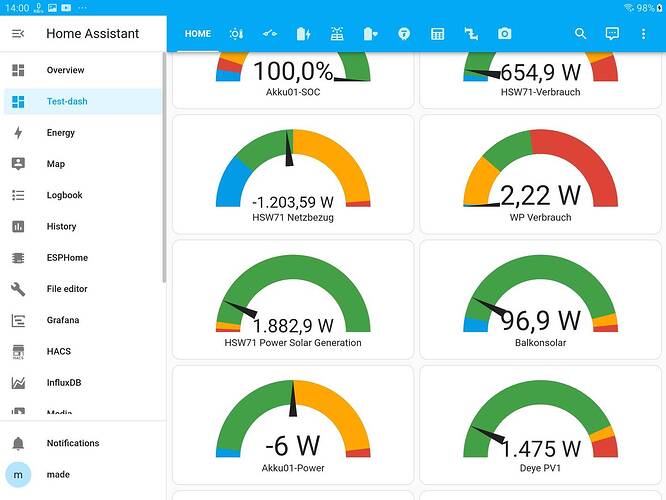The width and height of the screenshot is (666, 500).
Task: Open the battery heart tab
Action: click(370, 34)
